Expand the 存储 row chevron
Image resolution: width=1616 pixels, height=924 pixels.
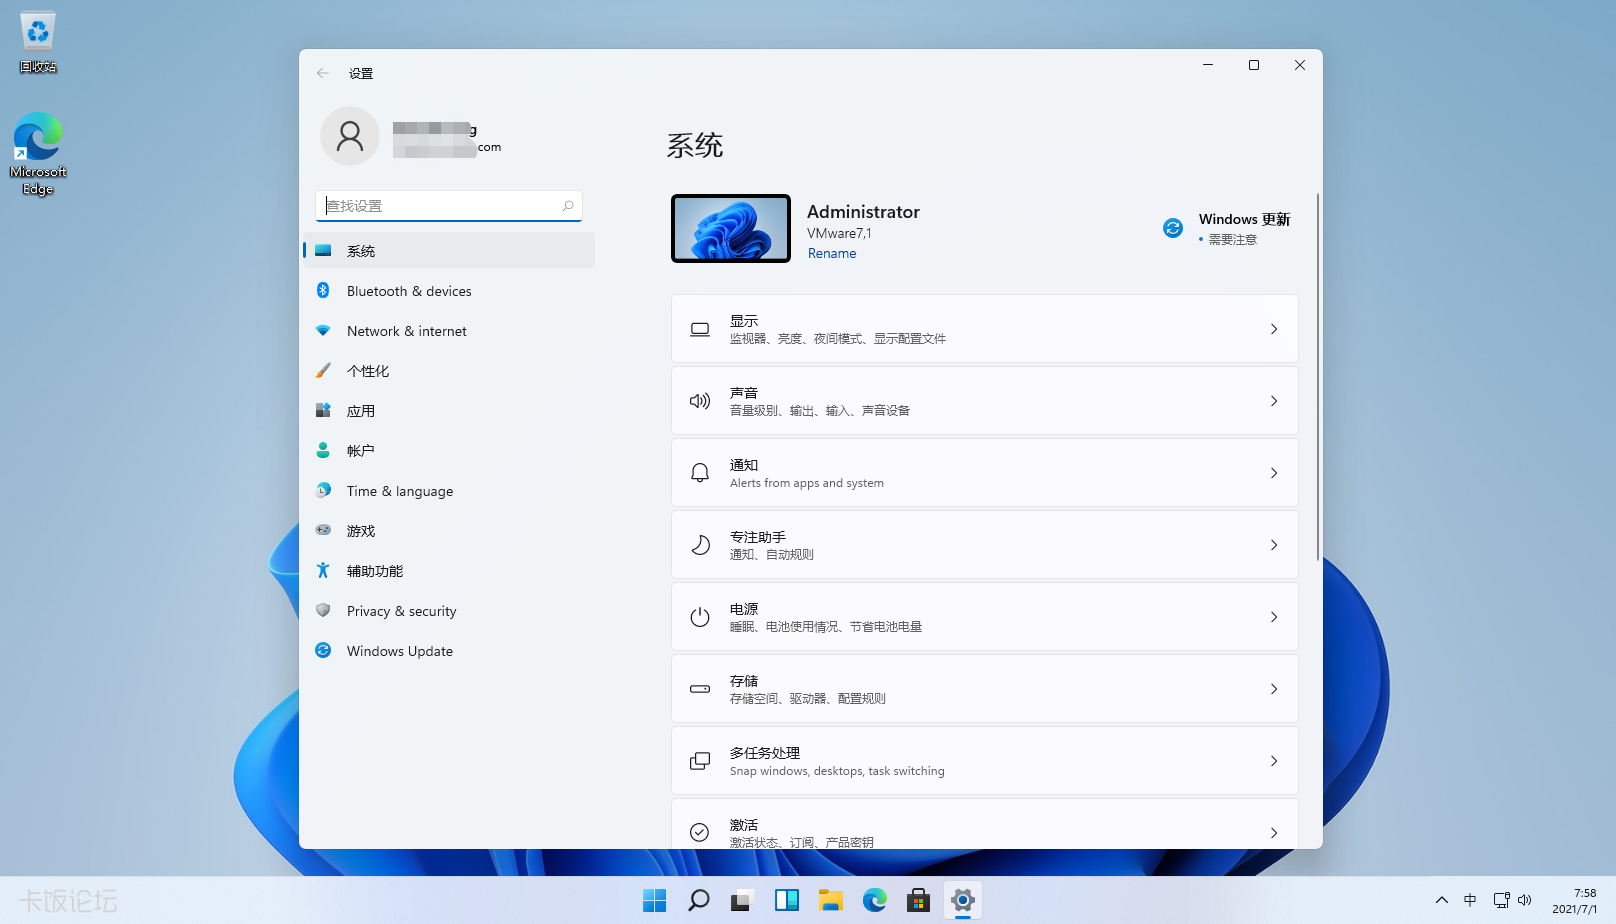(x=1274, y=689)
